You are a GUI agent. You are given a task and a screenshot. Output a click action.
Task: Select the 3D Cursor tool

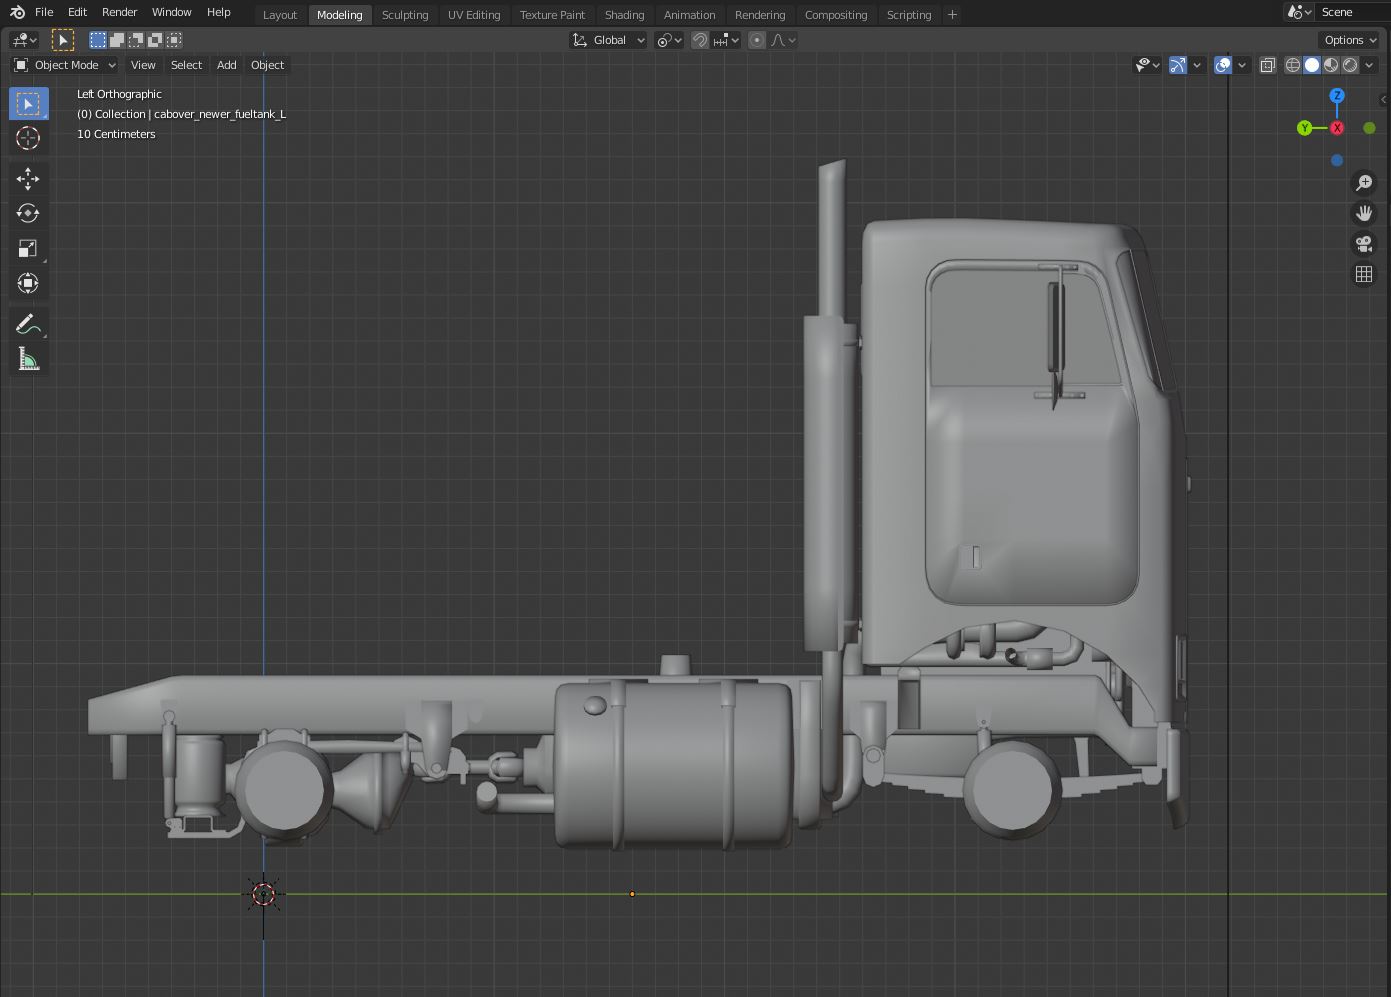coord(28,138)
